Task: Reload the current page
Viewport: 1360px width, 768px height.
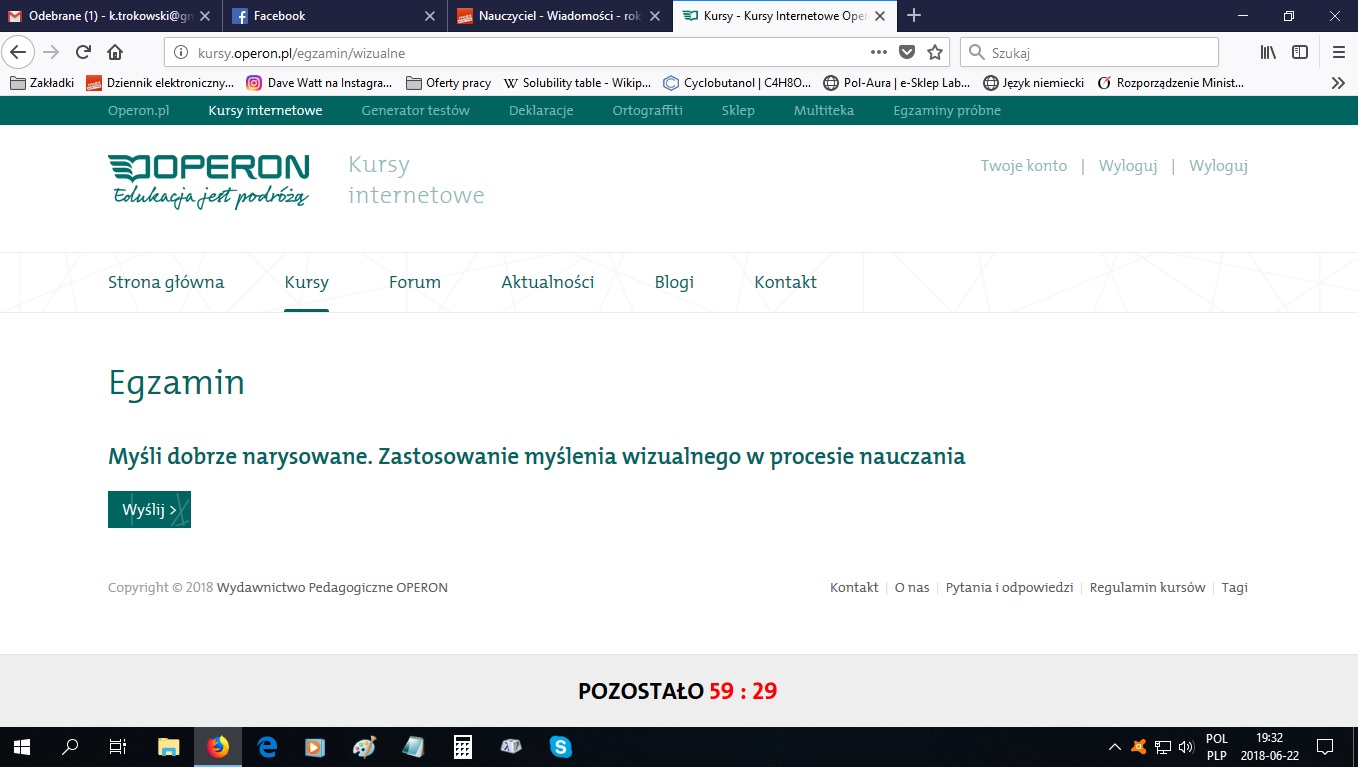Action: coord(83,52)
